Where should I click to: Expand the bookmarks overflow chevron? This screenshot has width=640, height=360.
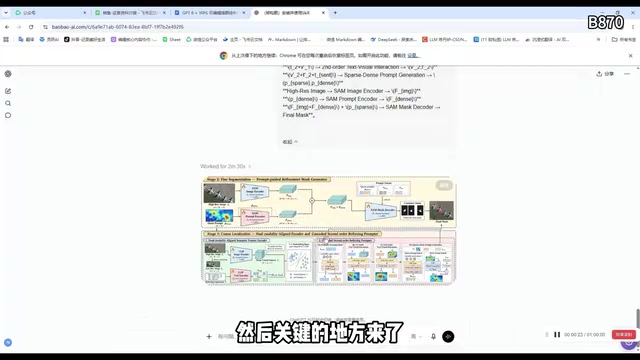[x=598, y=40]
